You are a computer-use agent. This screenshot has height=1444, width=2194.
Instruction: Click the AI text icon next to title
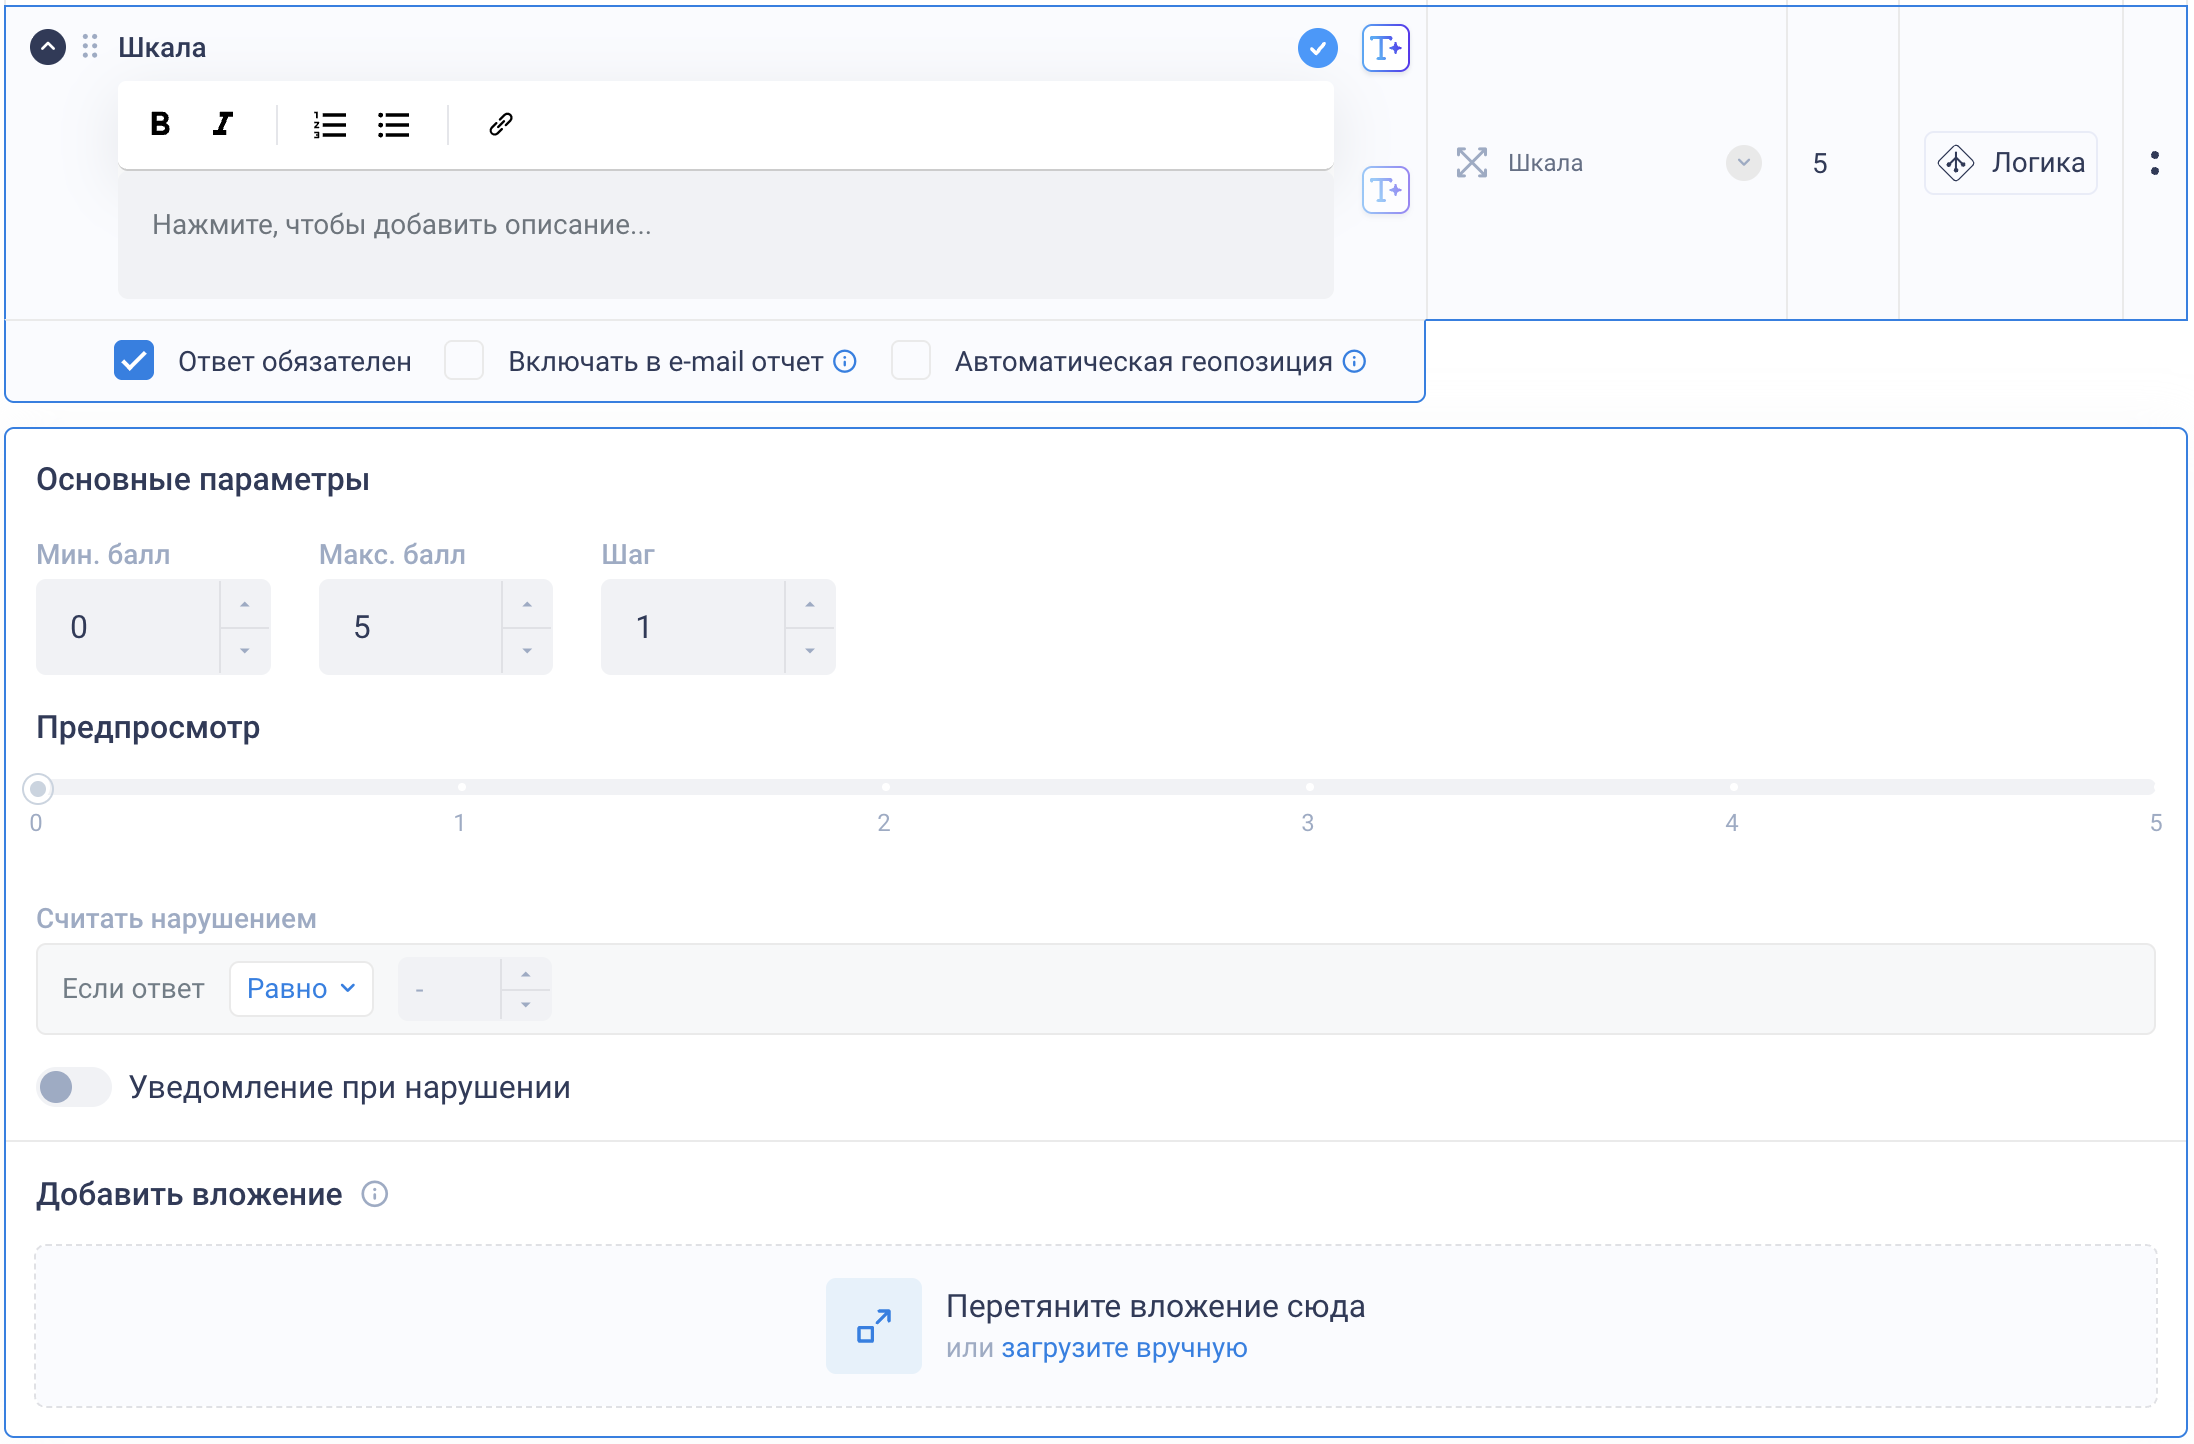click(x=1386, y=48)
